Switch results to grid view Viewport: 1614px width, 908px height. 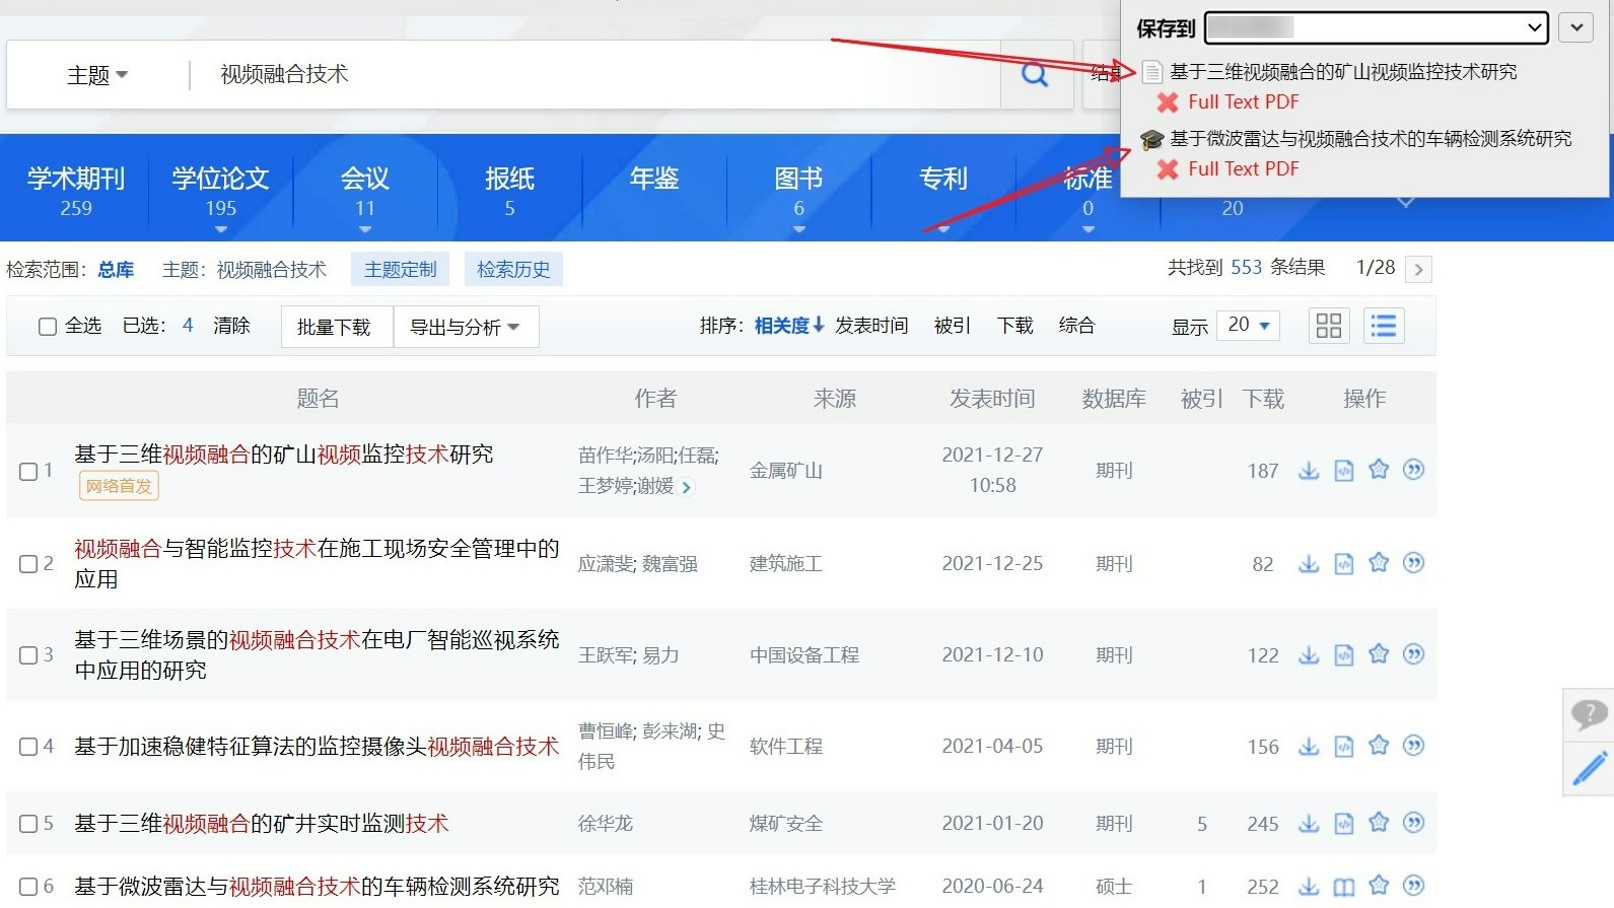pyautogui.click(x=1328, y=325)
